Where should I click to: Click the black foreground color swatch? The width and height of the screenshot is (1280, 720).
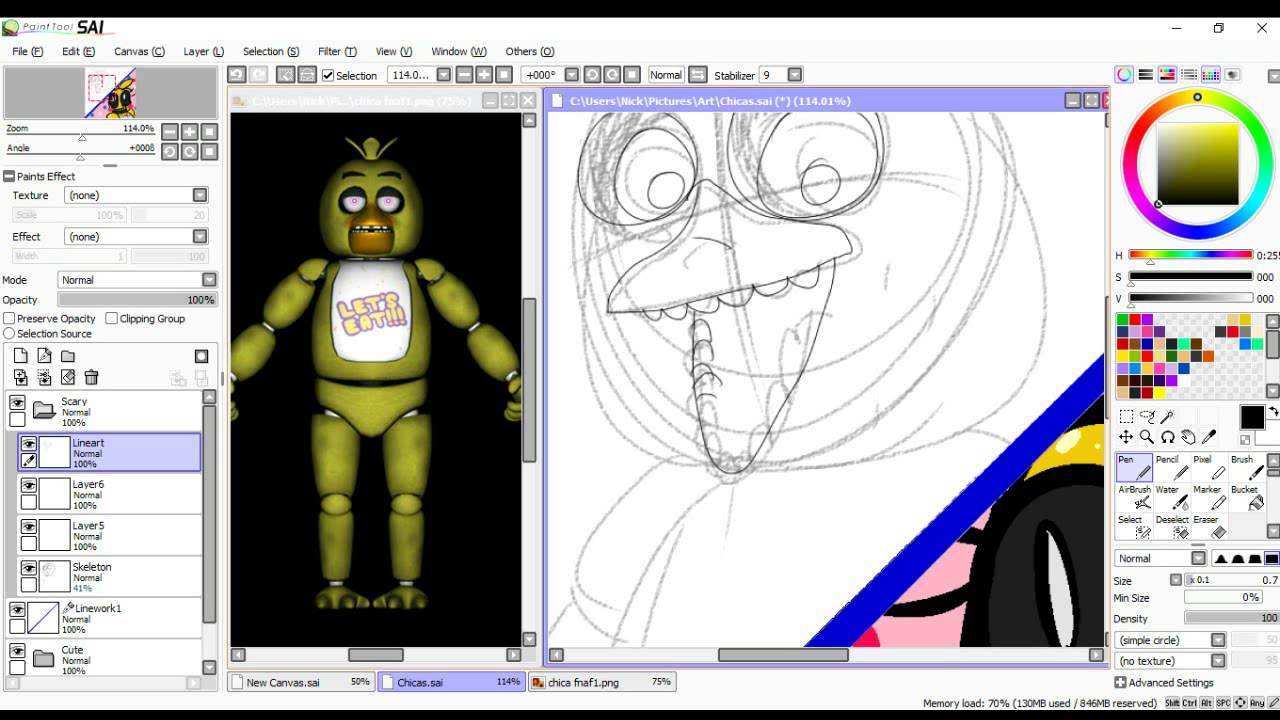[1251, 418]
